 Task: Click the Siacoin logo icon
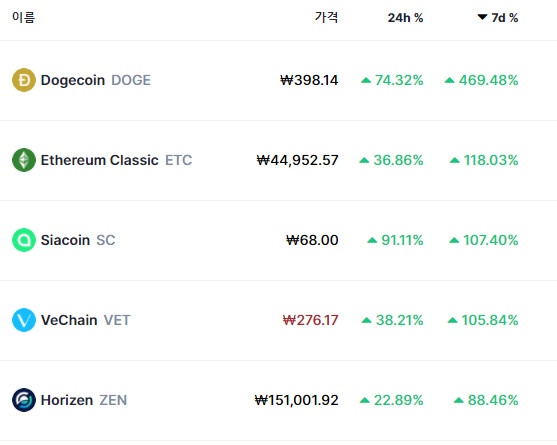click(x=24, y=240)
